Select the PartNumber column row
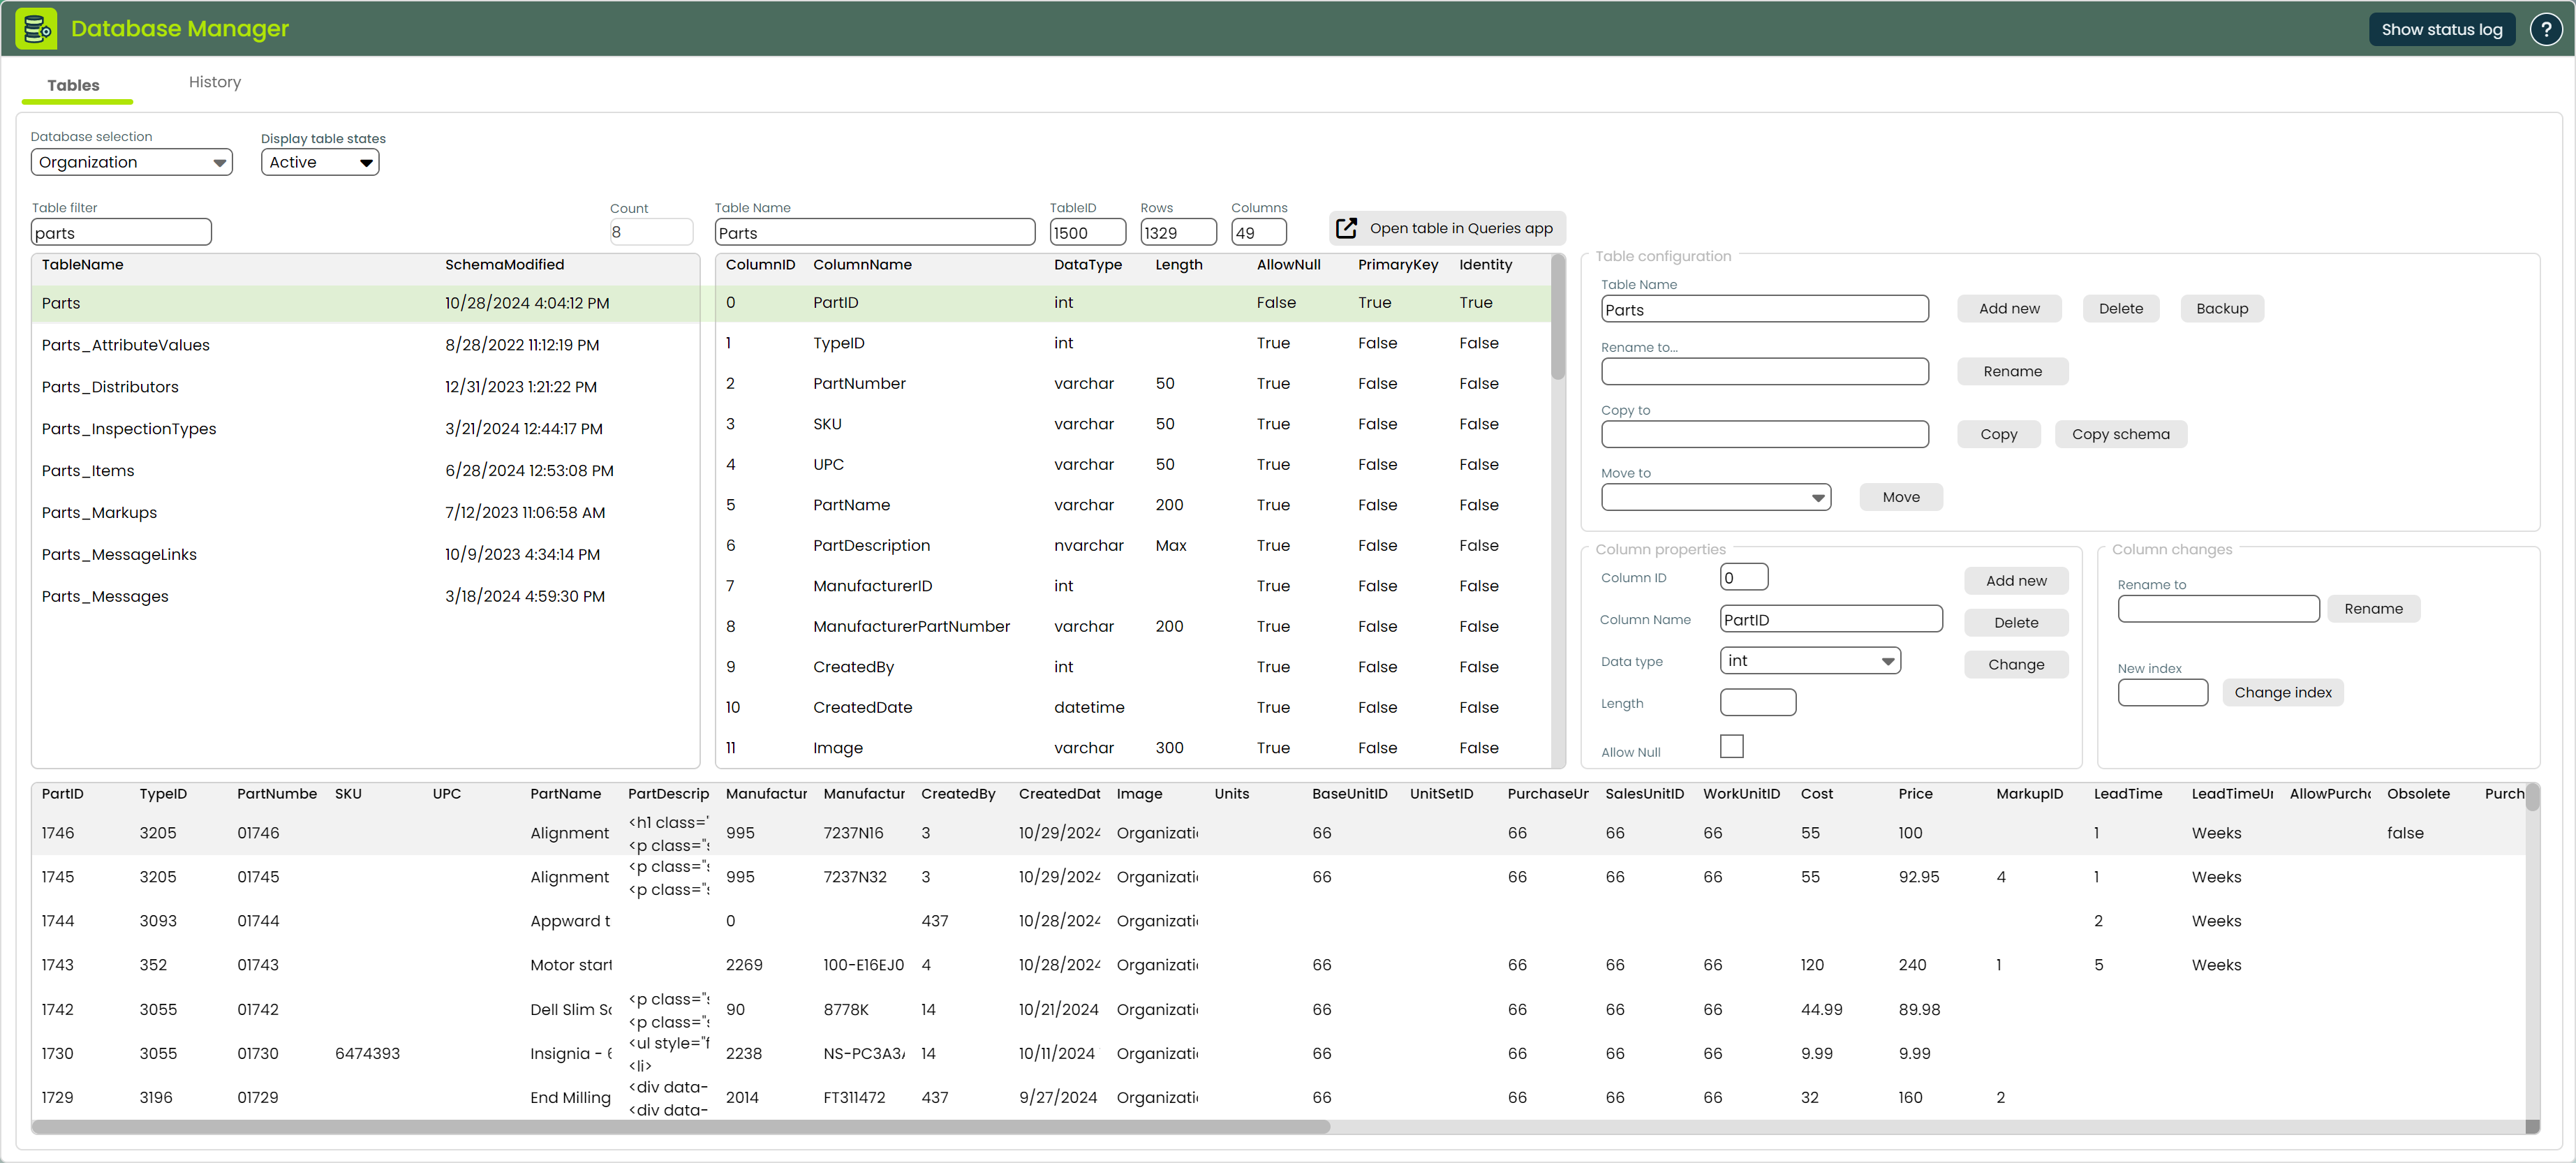 click(x=1133, y=384)
